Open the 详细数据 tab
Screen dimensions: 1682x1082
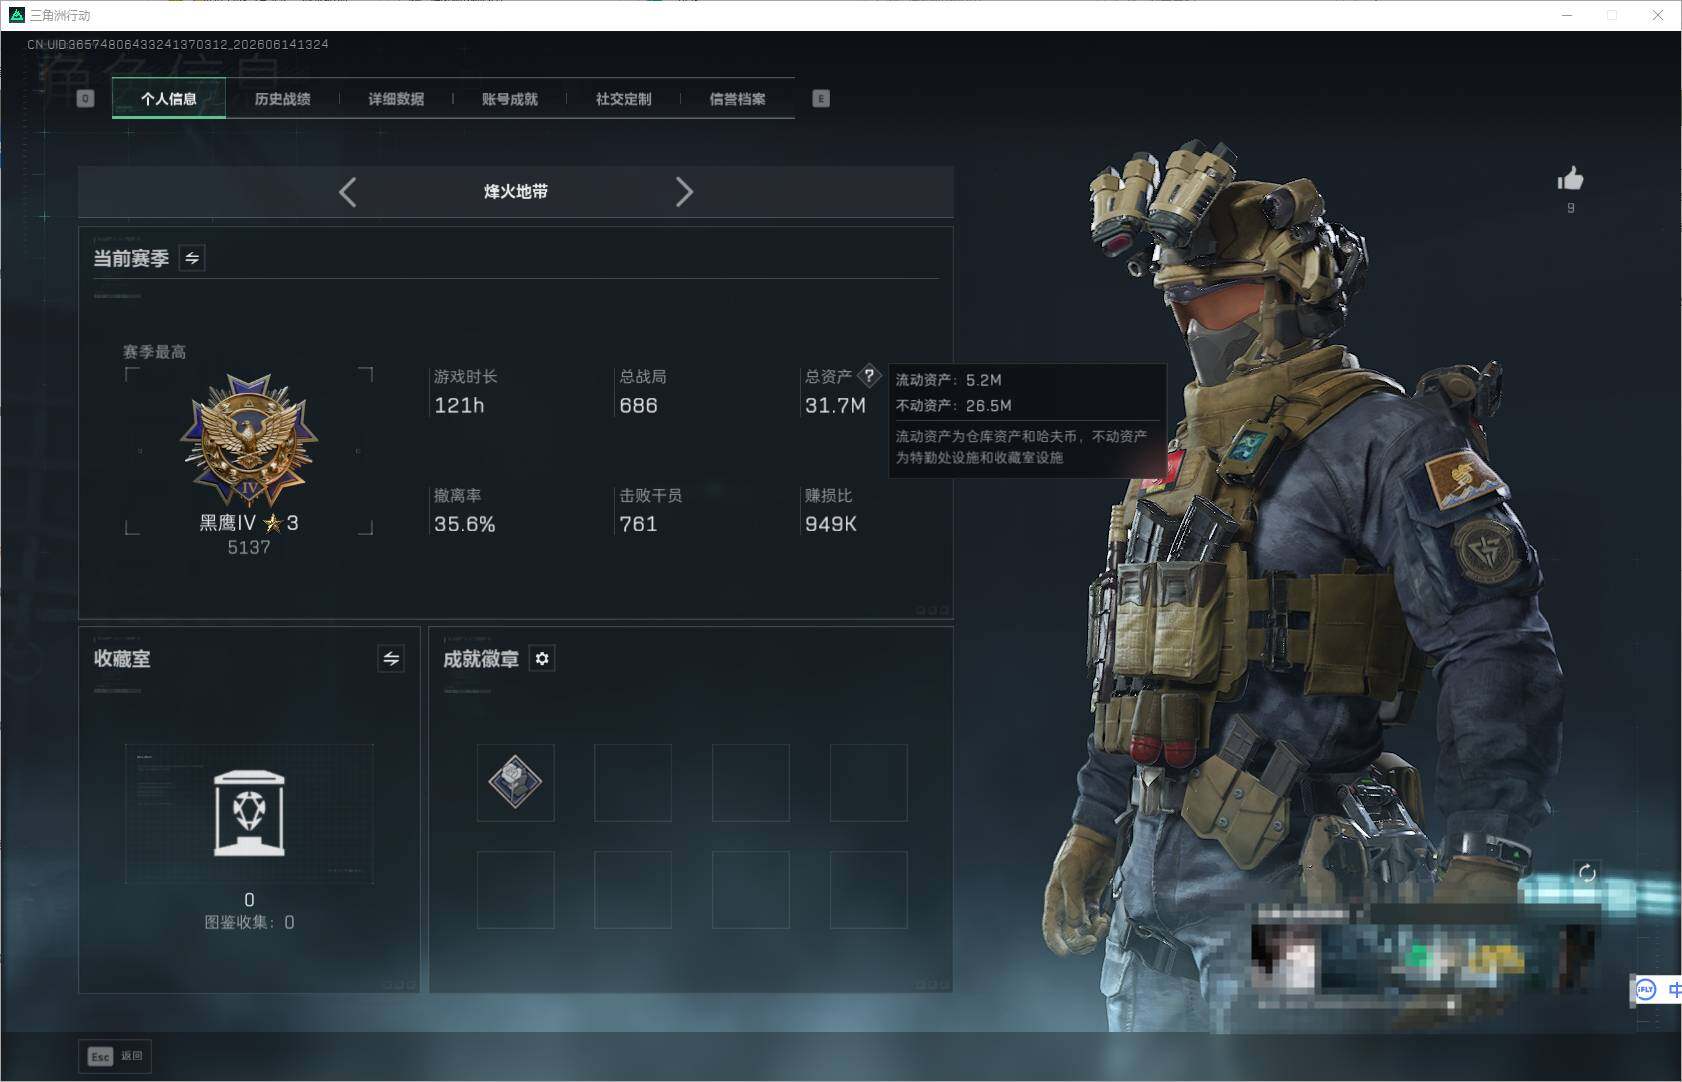pos(396,98)
